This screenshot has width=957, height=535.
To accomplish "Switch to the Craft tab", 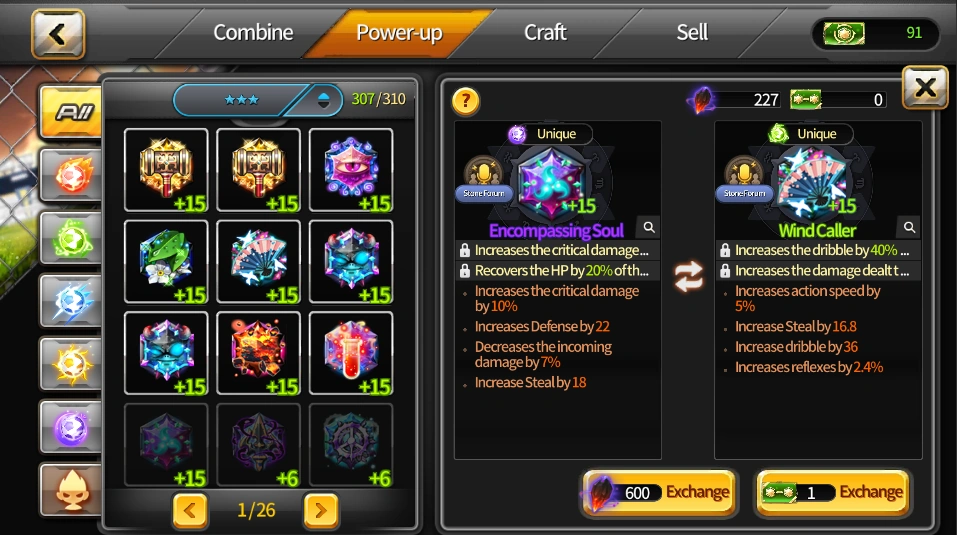I will (545, 32).
